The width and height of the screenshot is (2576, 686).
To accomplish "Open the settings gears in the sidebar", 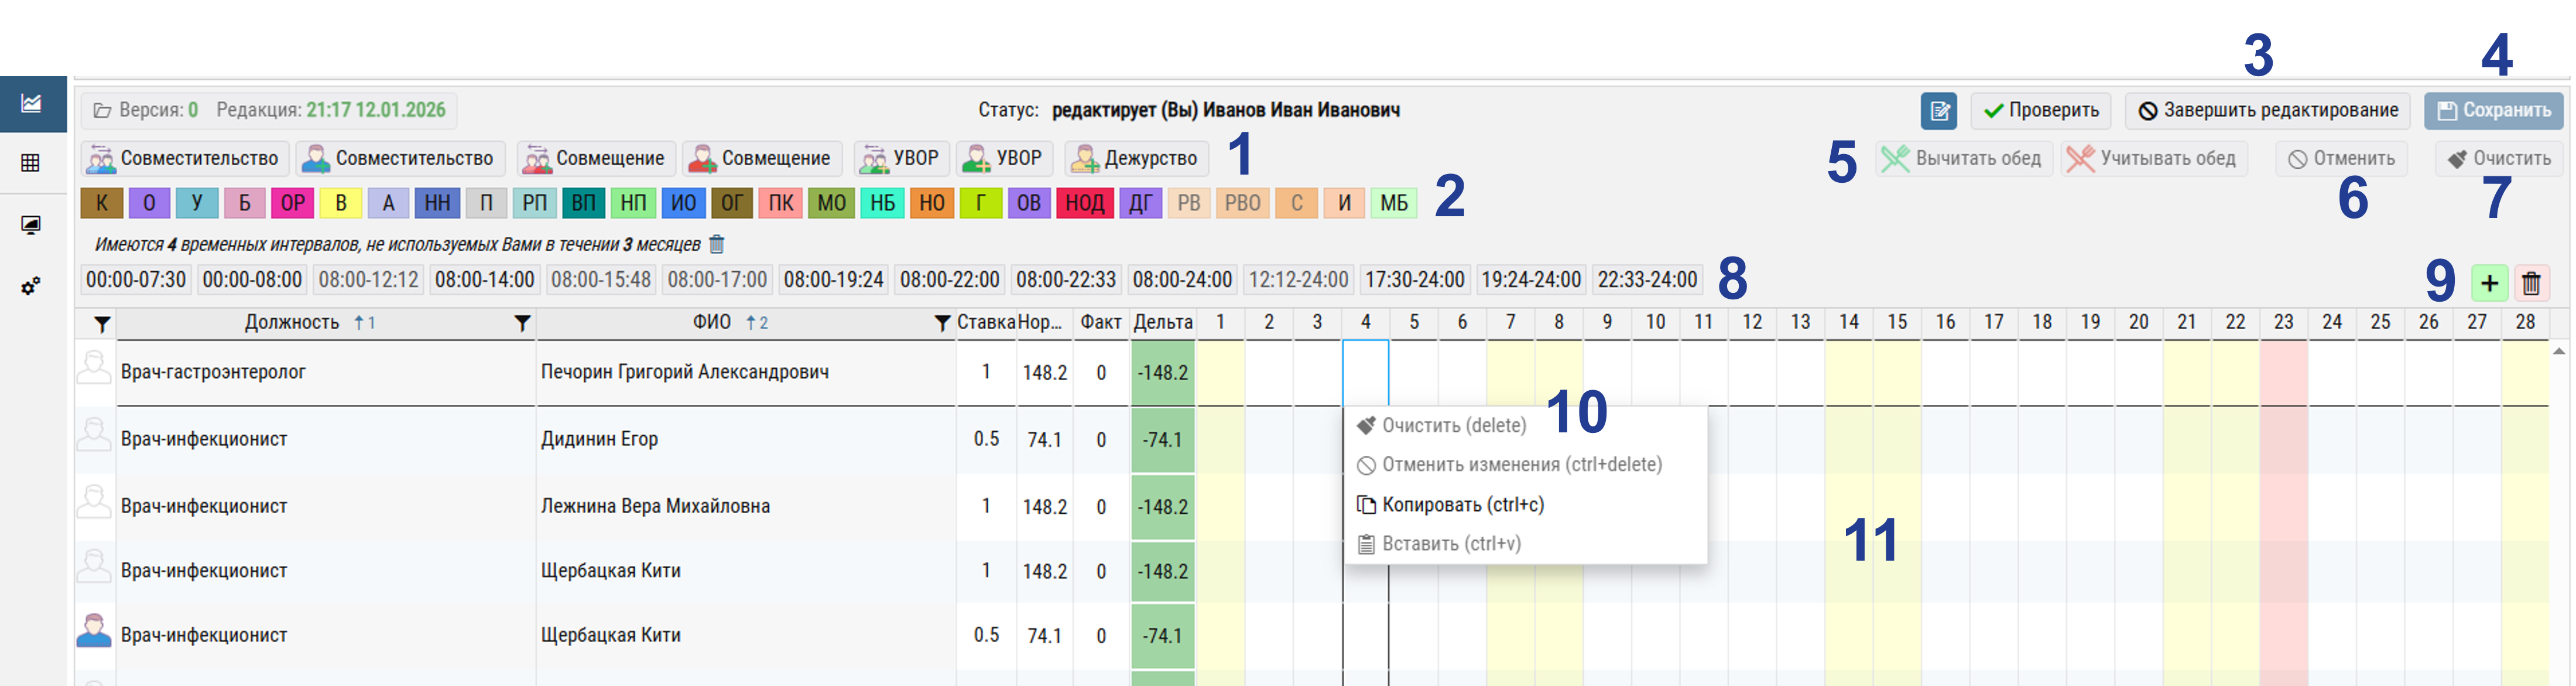I will (x=31, y=286).
